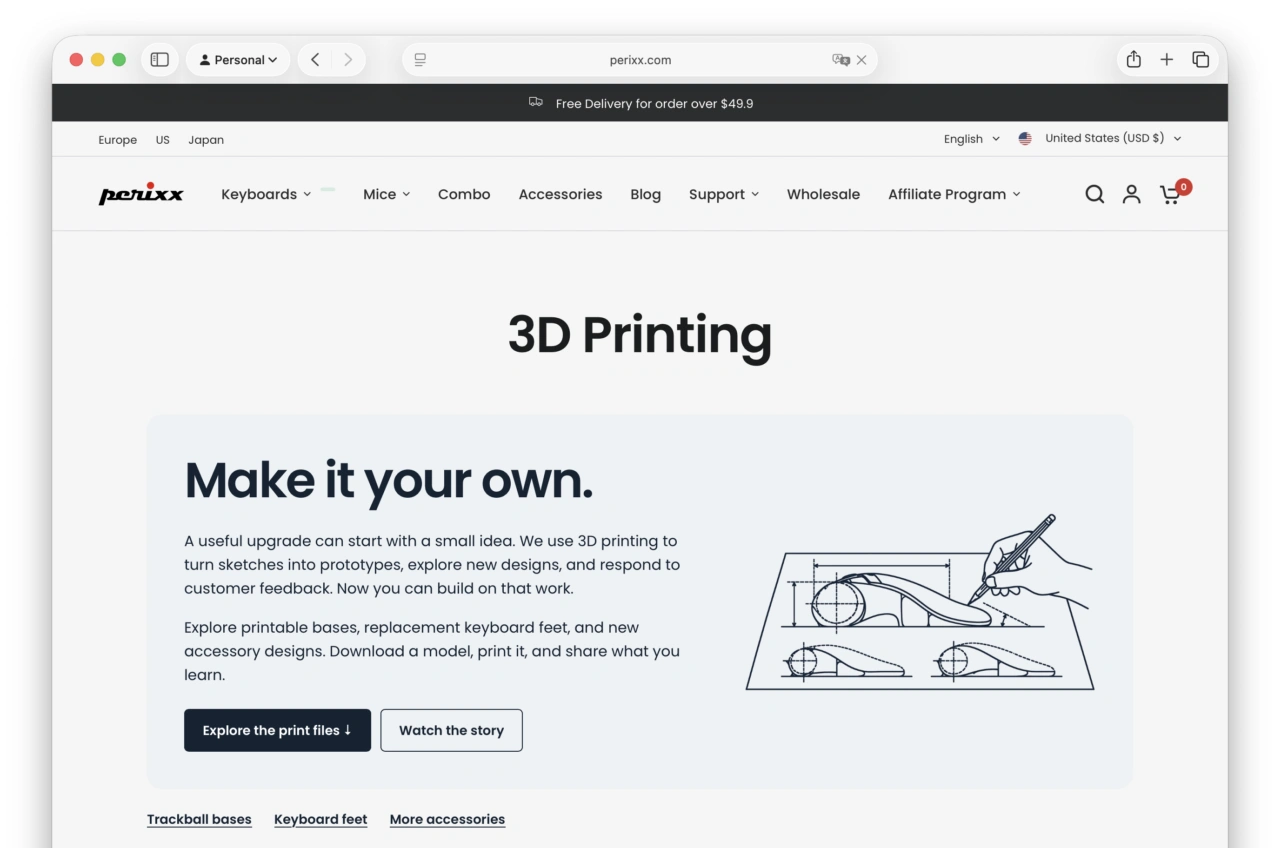Open the Accessories menu item

coord(560,194)
